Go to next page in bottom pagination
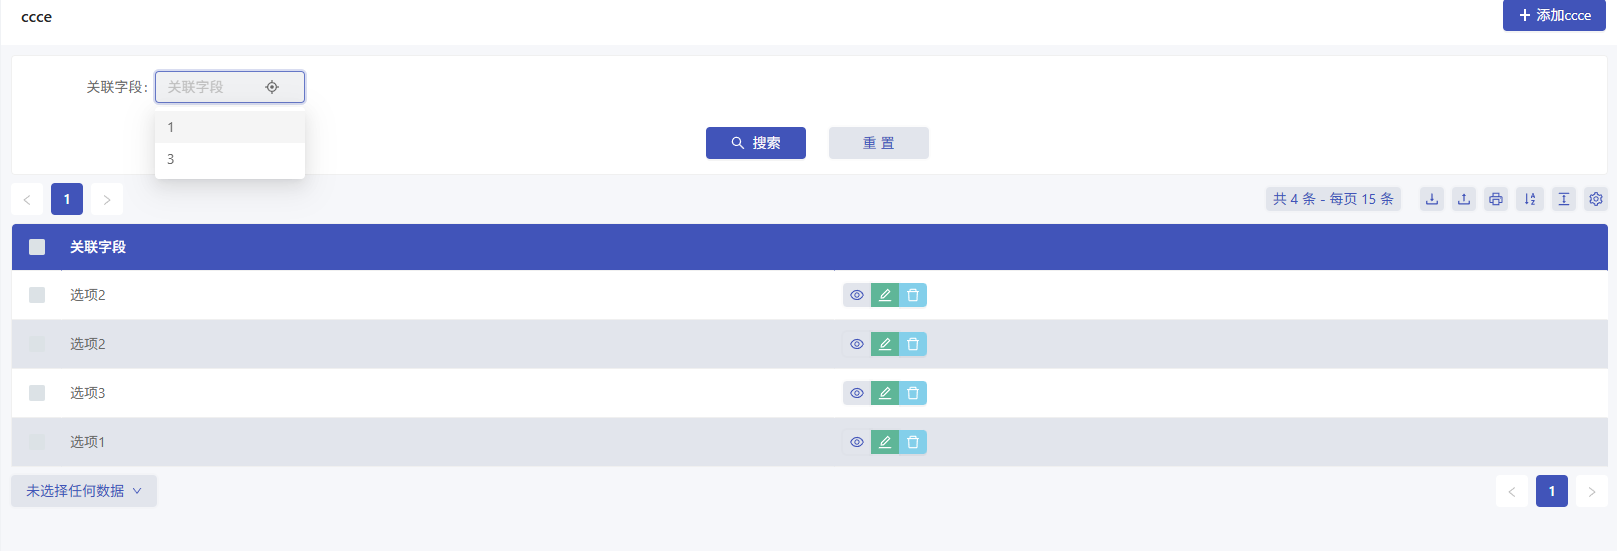The image size is (1617, 551). pos(1592,491)
